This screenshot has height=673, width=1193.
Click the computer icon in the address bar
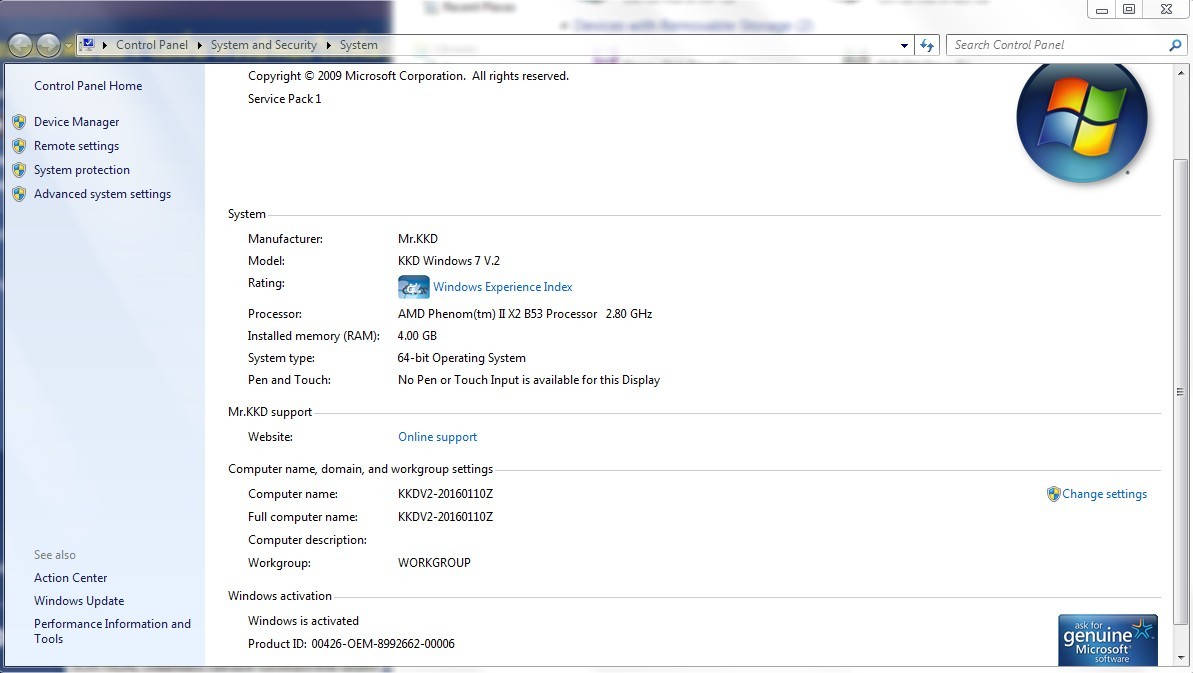point(87,45)
